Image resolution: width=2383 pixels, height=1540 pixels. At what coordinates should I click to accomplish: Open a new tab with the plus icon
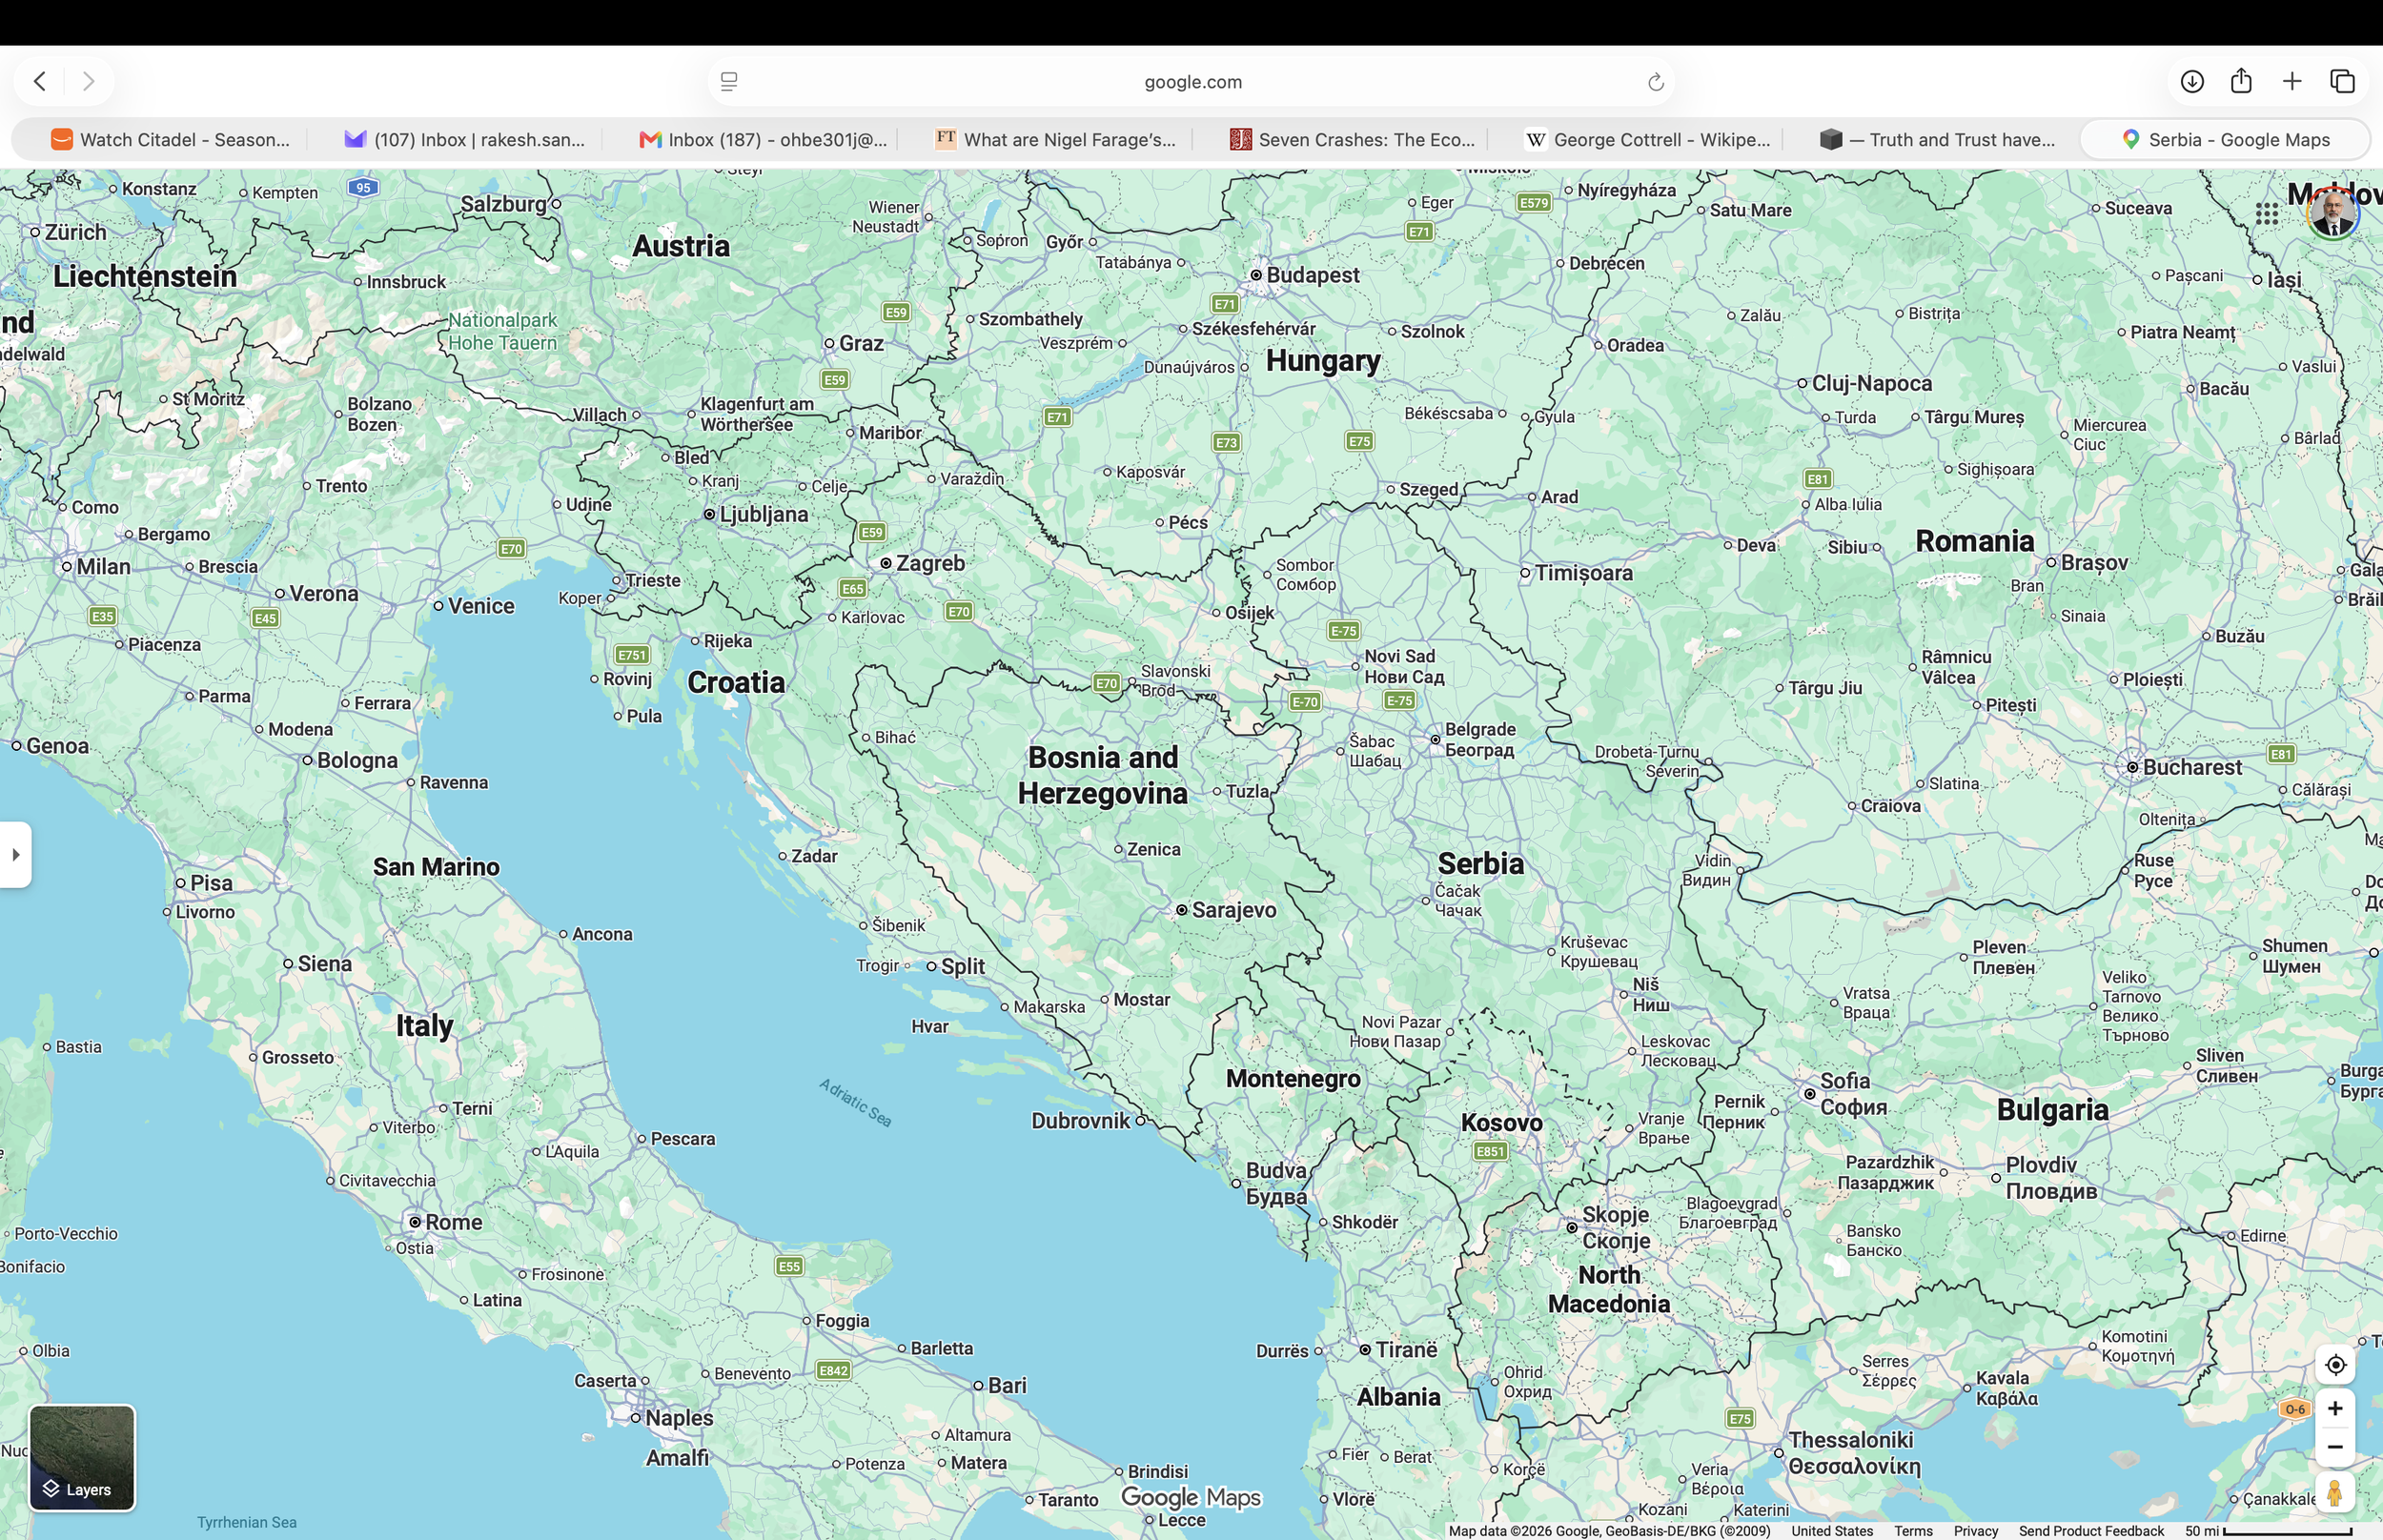(x=2292, y=81)
